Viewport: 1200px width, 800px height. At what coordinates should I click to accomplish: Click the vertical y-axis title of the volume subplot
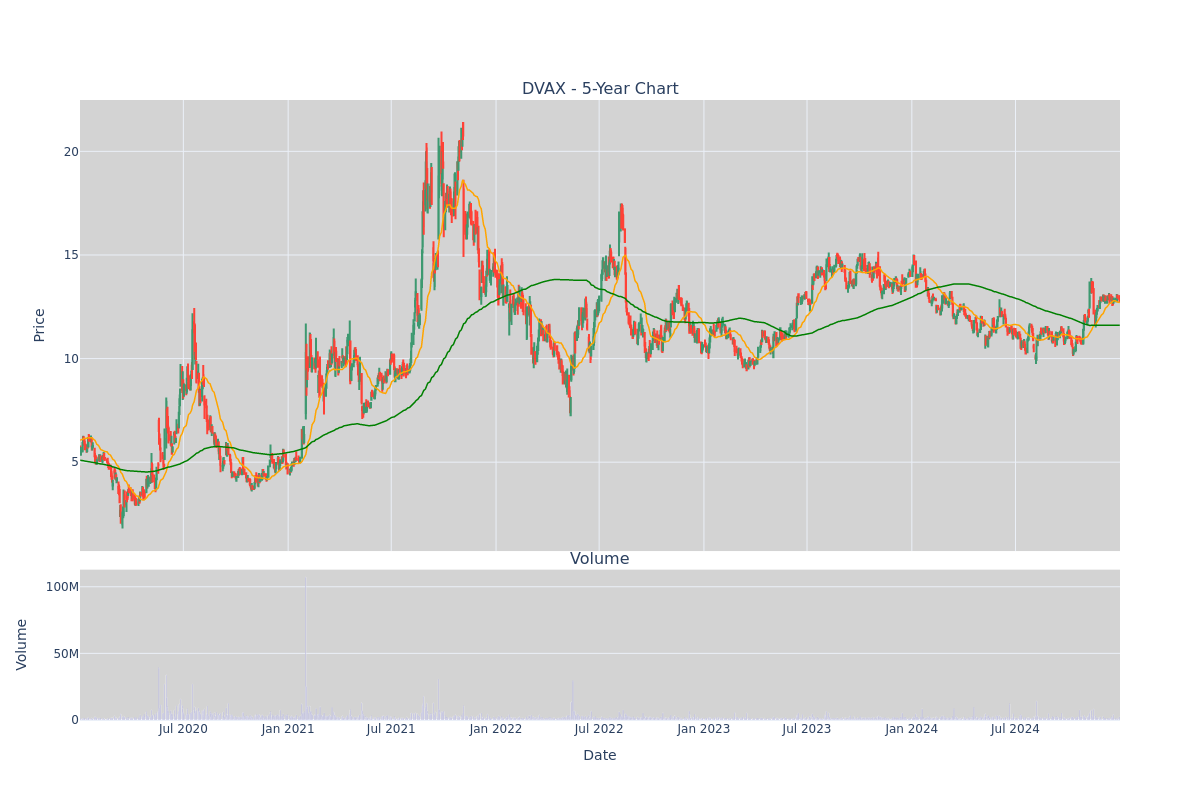(x=22, y=644)
